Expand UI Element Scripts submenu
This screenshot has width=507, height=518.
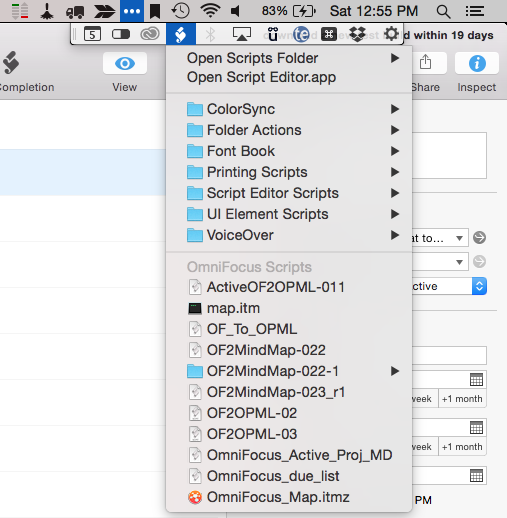(x=289, y=214)
